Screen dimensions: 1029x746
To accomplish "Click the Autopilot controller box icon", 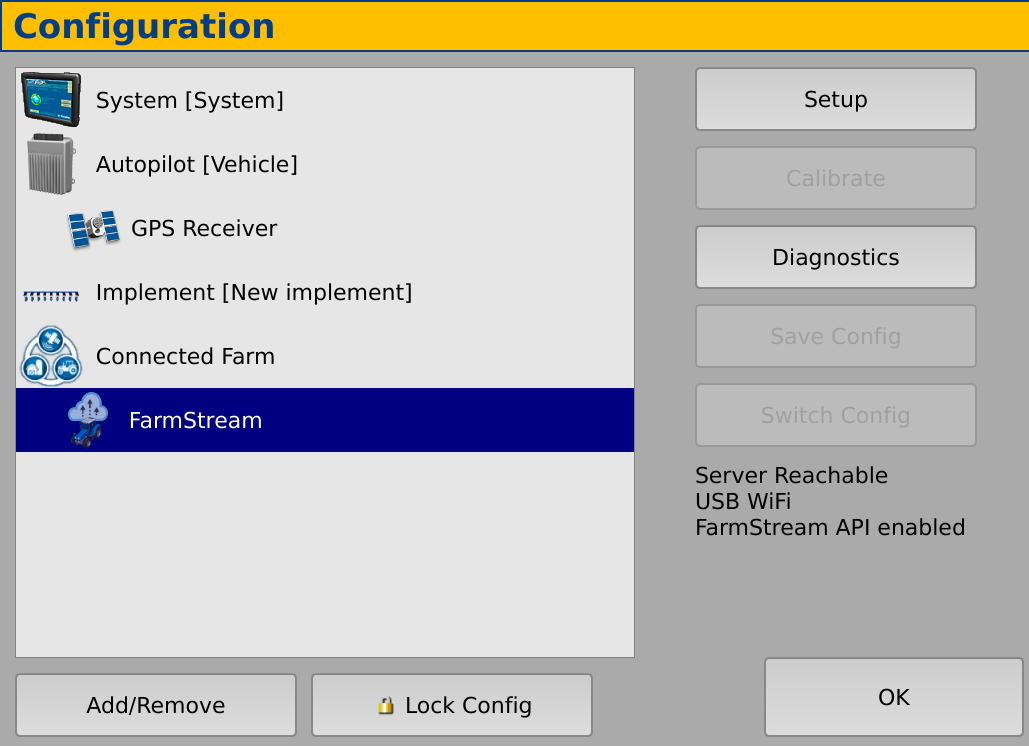I will tap(51, 164).
